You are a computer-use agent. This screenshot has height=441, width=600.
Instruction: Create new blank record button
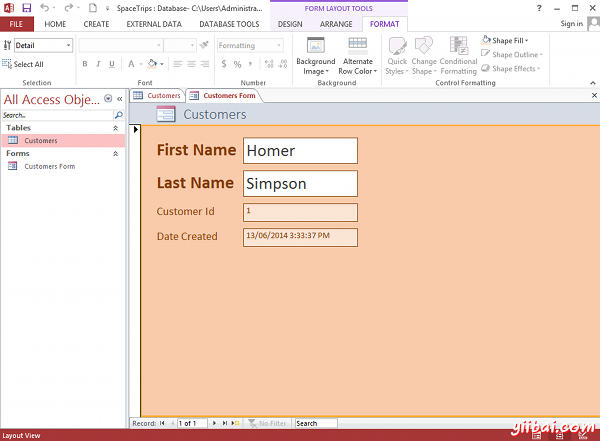pyautogui.click(x=237, y=423)
